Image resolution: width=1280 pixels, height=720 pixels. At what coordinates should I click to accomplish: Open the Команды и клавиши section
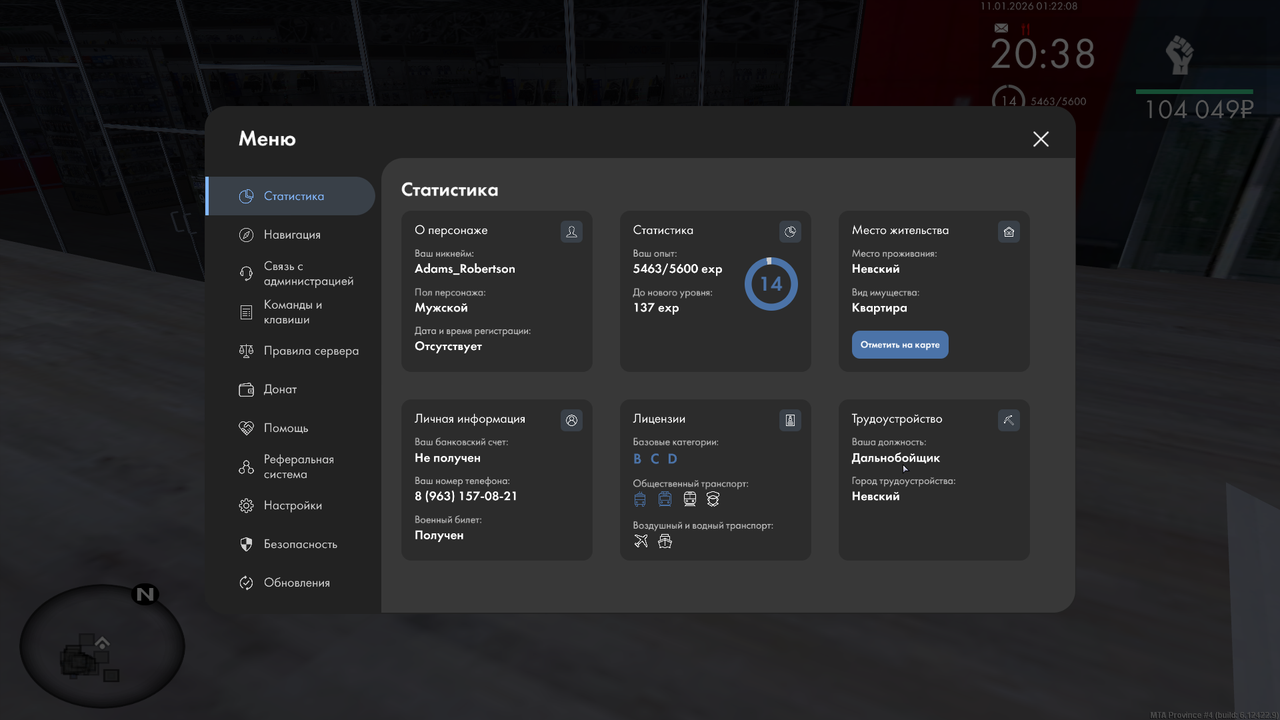[291, 312]
